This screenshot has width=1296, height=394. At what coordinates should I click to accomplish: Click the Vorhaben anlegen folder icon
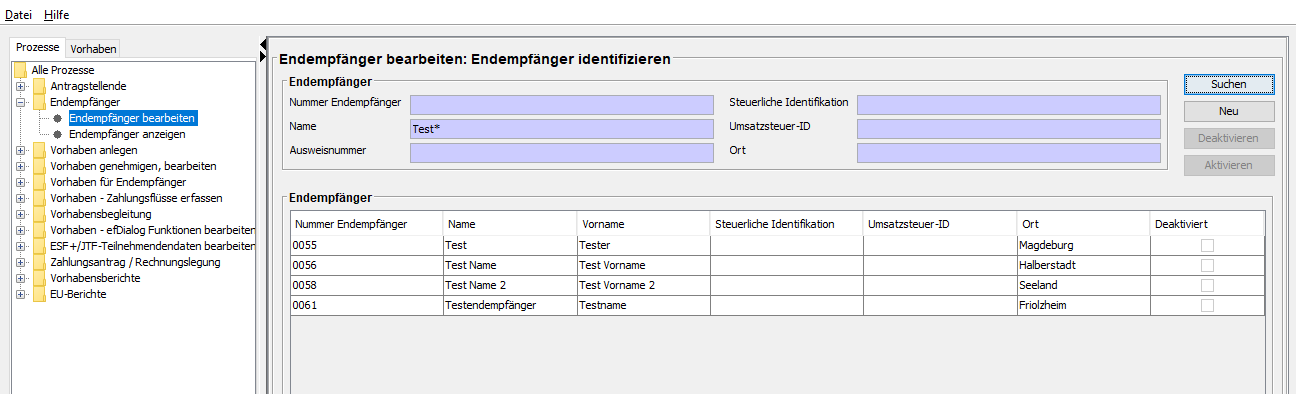(39, 150)
